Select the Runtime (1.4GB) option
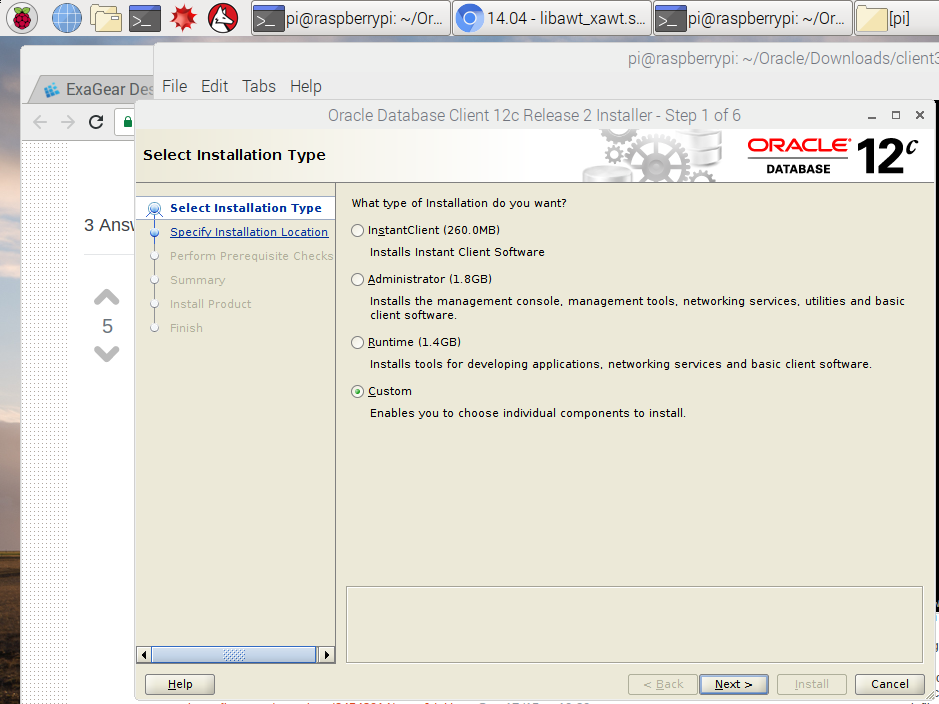 click(406, 342)
